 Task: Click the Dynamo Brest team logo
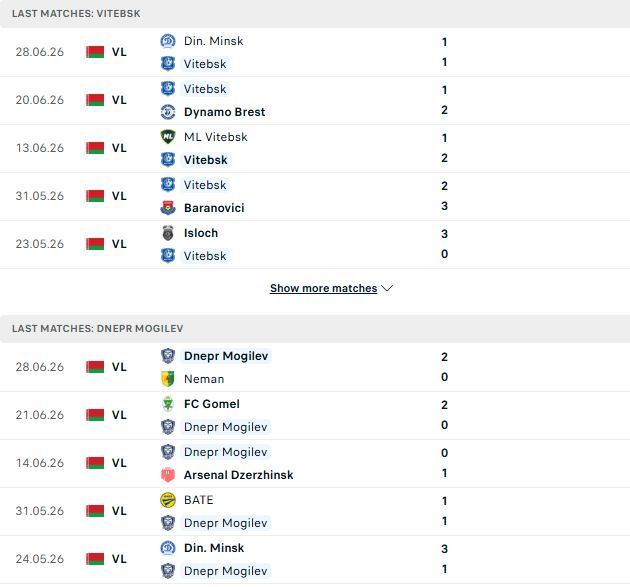tap(168, 112)
